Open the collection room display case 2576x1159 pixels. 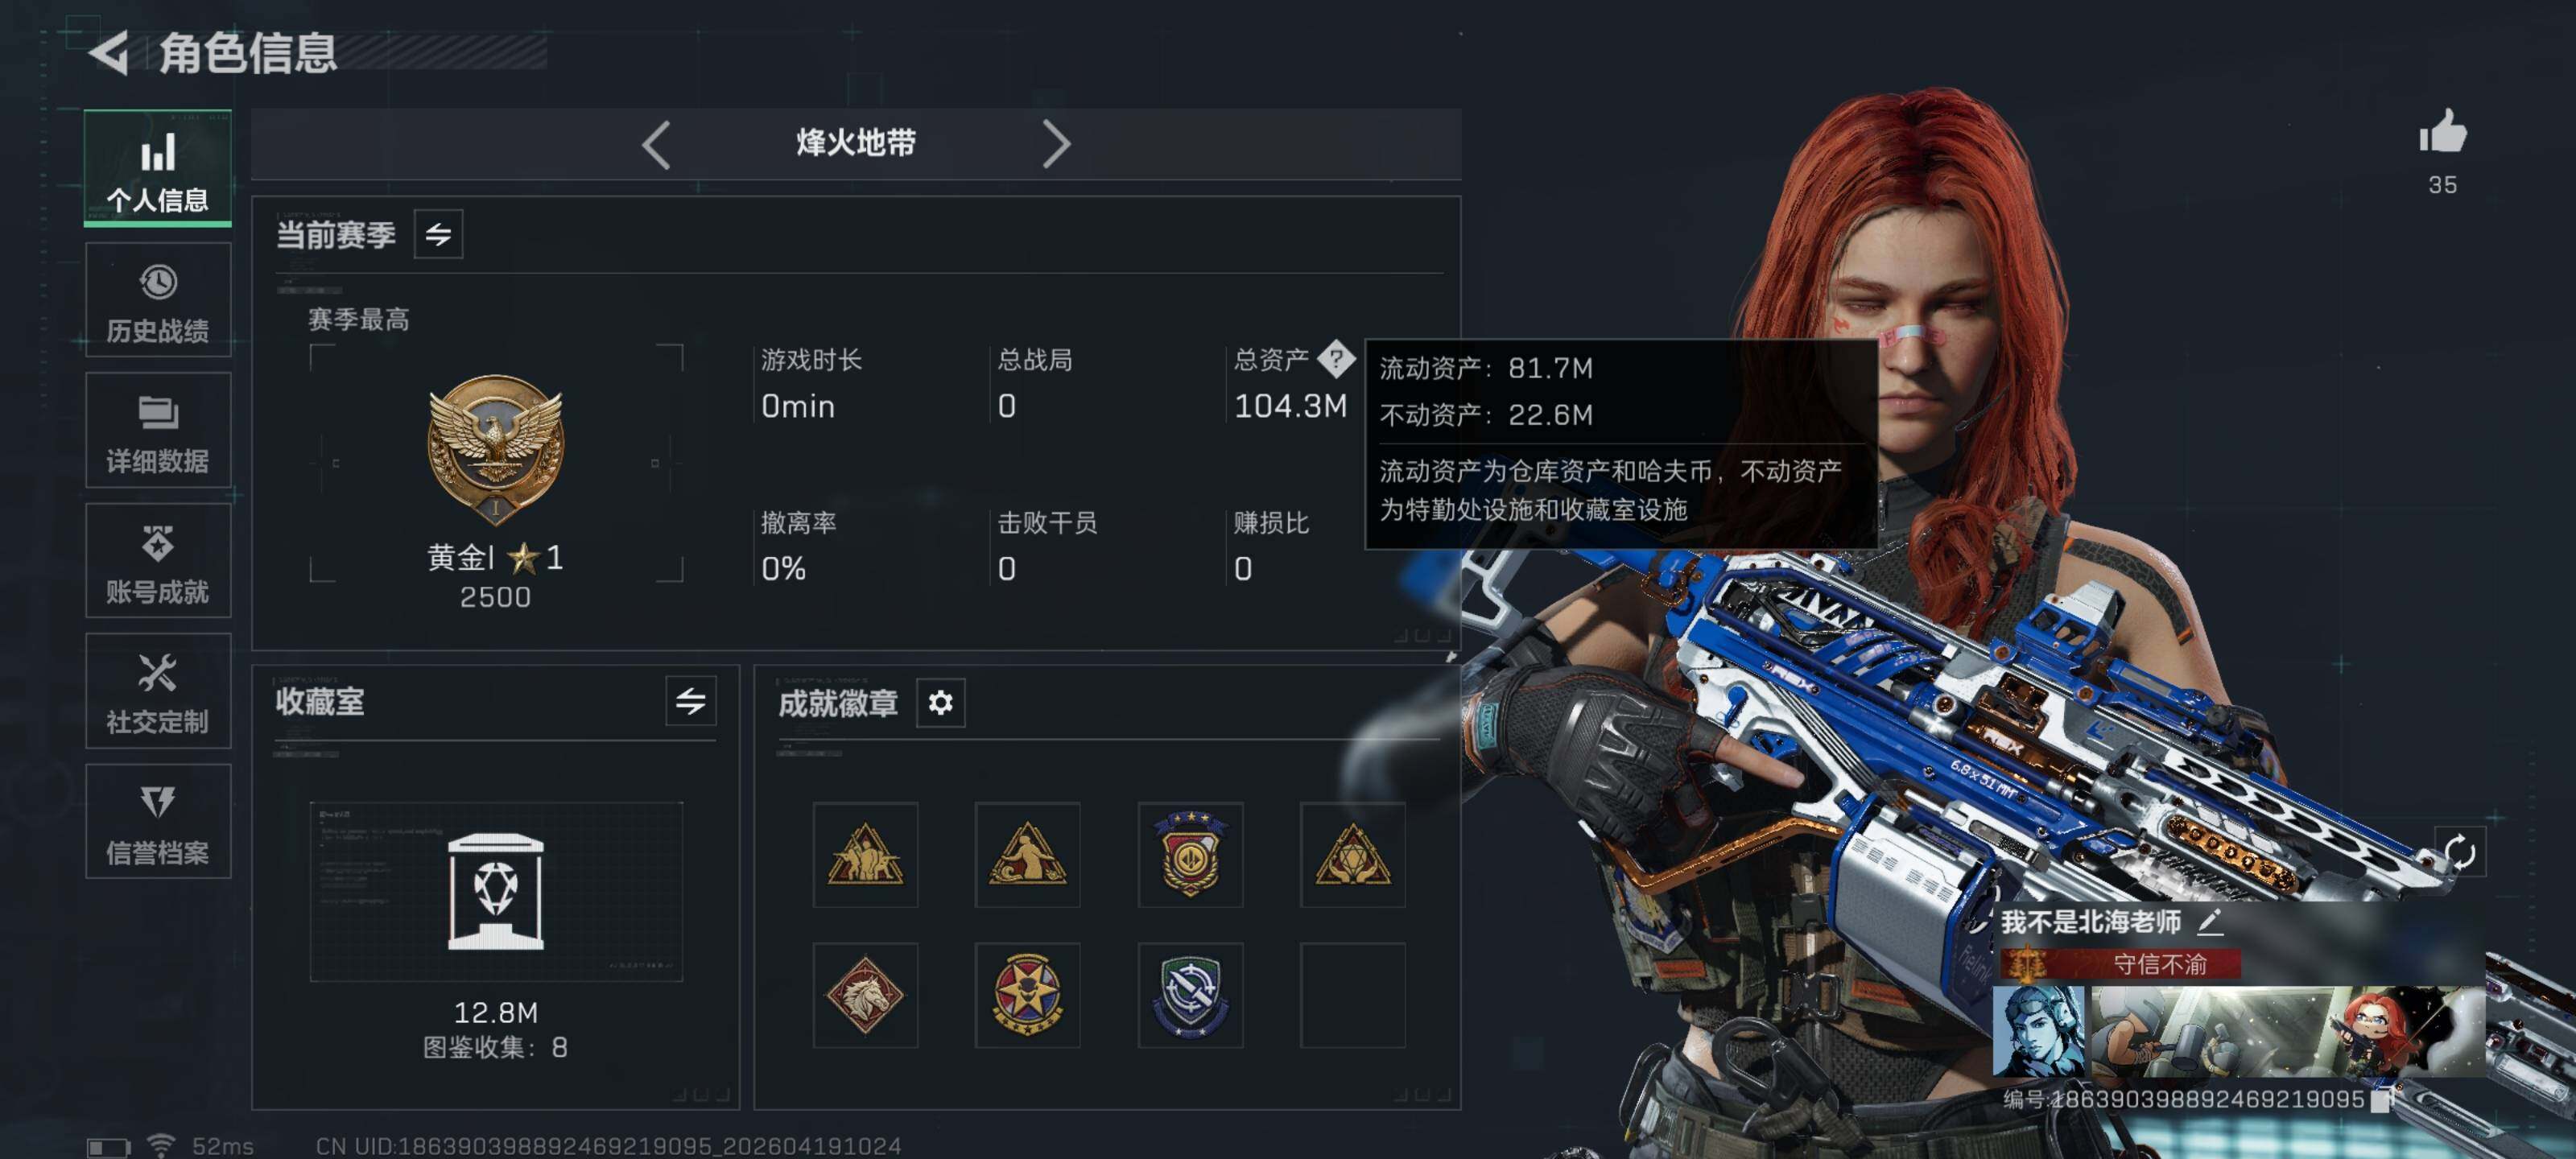[x=496, y=891]
